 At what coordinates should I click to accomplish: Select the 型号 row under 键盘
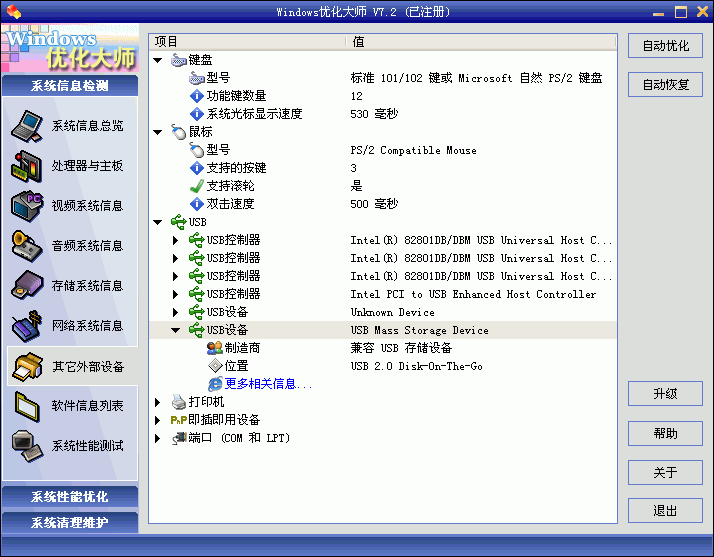point(382,78)
